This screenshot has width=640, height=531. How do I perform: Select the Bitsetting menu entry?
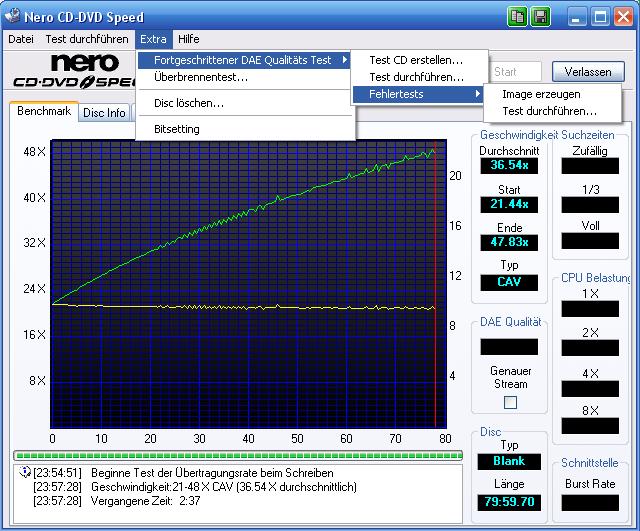(244, 129)
